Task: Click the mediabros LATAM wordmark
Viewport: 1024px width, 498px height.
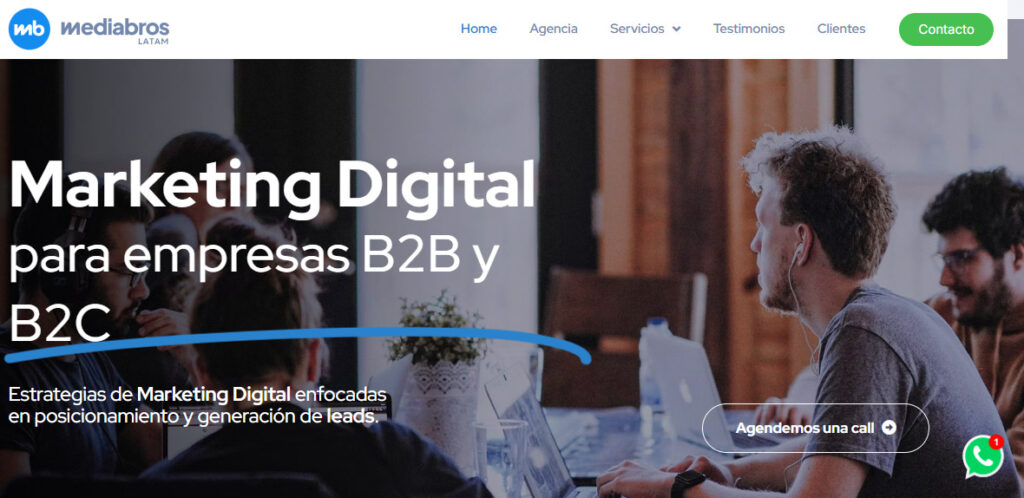Action: coord(115,30)
